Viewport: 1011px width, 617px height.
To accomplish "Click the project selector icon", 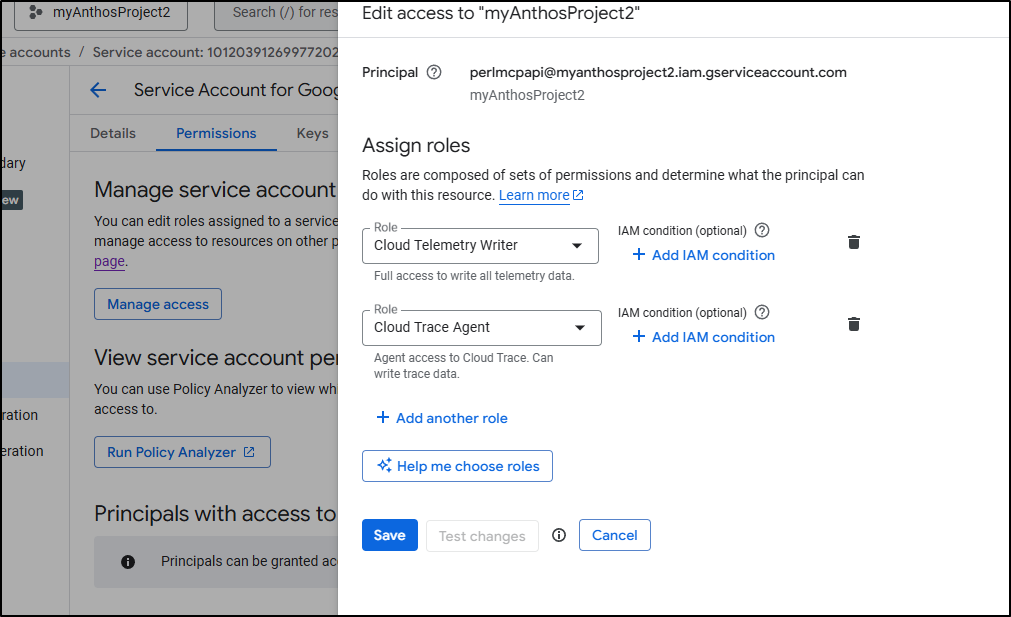I will (36, 13).
